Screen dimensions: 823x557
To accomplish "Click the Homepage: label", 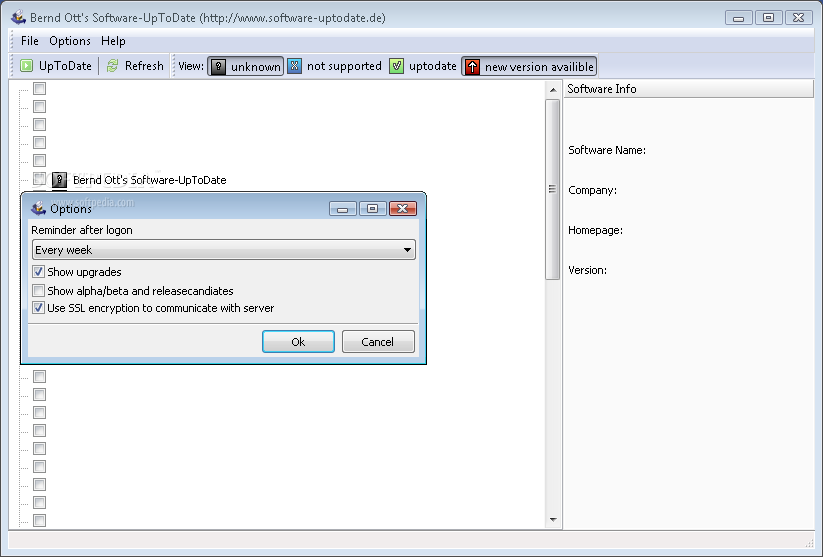I will (x=595, y=230).
